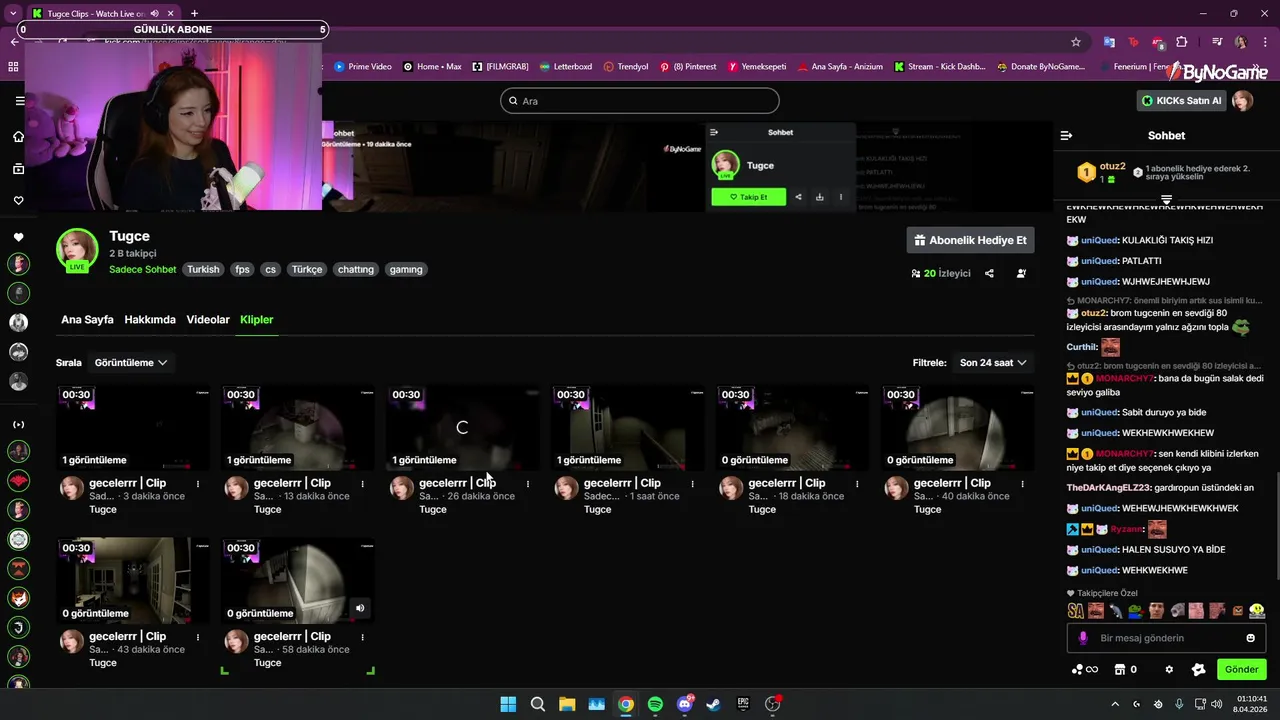Click the chatting tag
1280x720 pixels.
click(x=355, y=270)
